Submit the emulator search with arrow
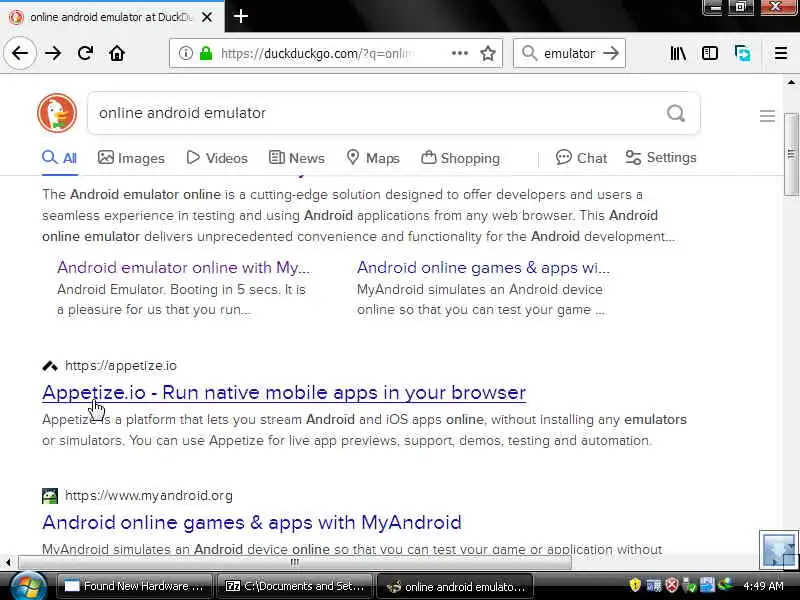The width and height of the screenshot is (800, 600). pos(611,53)
